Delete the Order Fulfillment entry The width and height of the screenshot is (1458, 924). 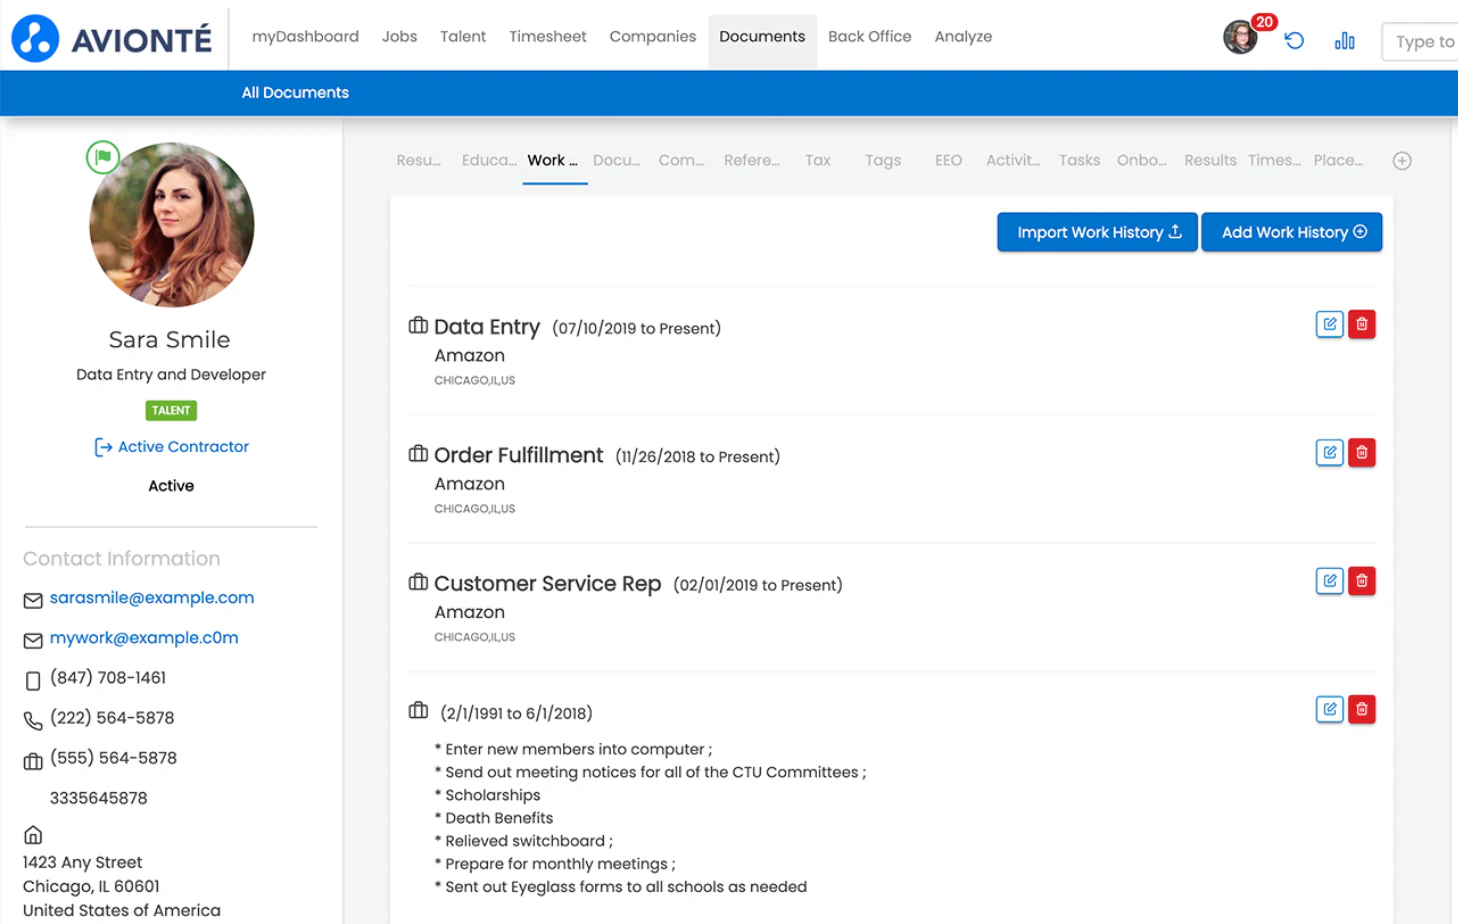coord(1362,453)
